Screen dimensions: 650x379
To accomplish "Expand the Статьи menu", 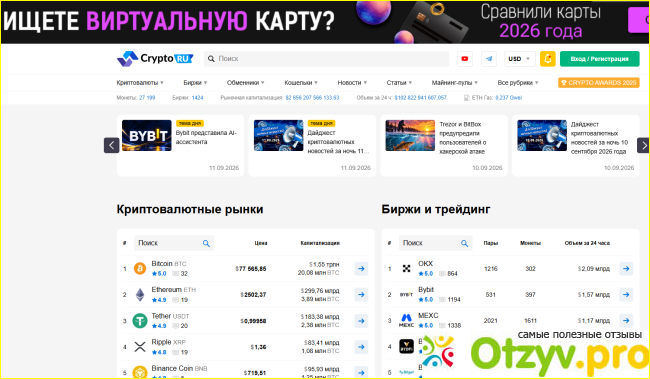I will (399, 83).
